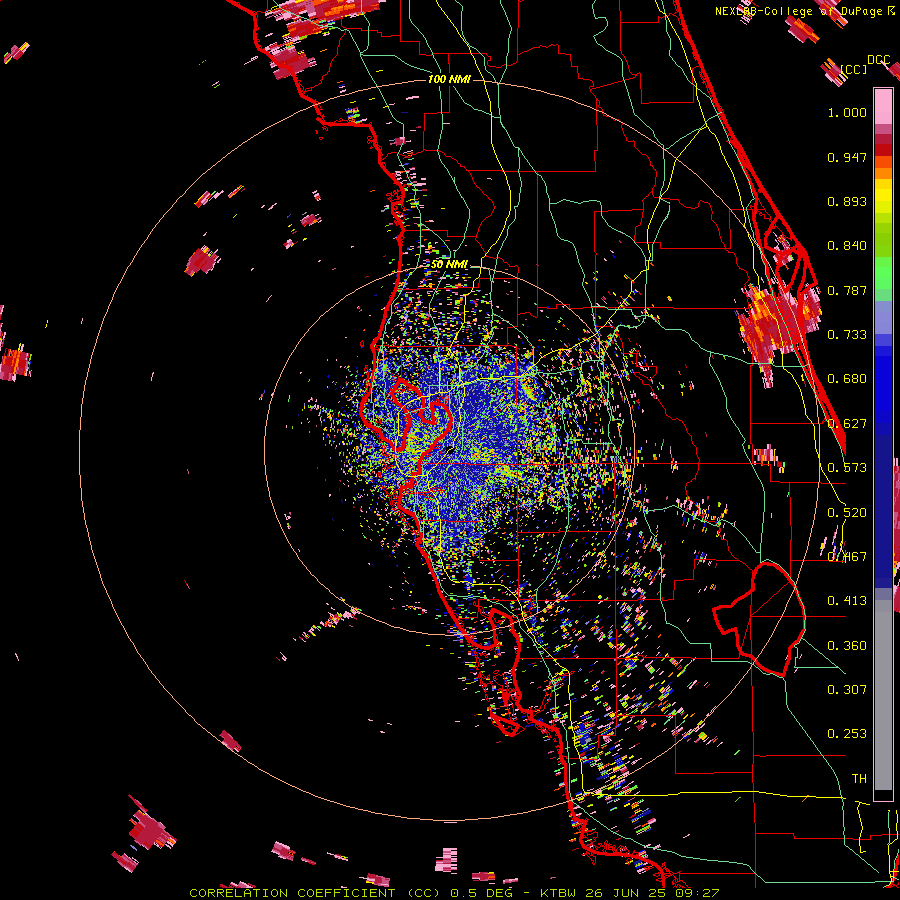The height and width of the screenshot is (900, 900).
Task: Click the KTBW station identifier
Action: 560,893
